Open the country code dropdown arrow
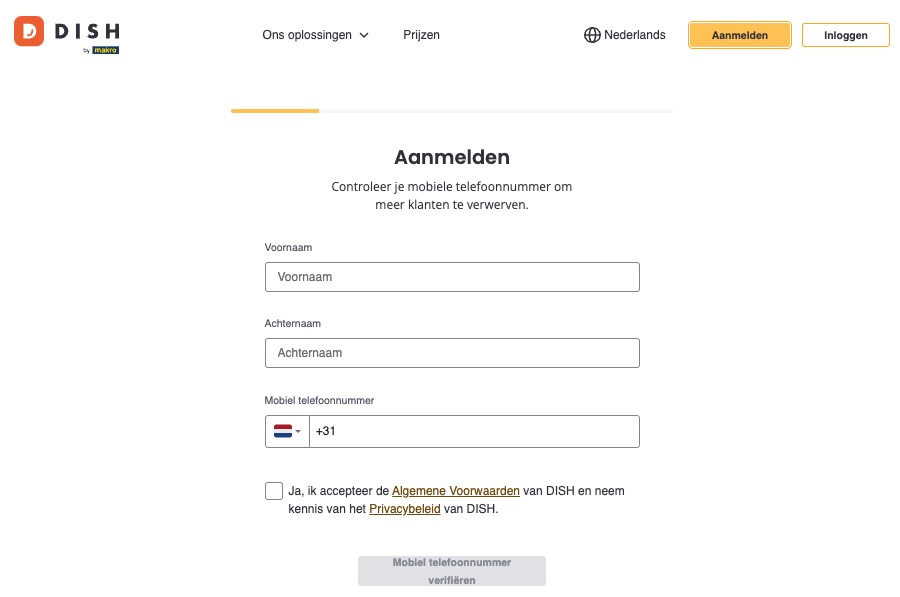Screen dimensions: 900x597 pyautogui.click(x=298, y=431)
